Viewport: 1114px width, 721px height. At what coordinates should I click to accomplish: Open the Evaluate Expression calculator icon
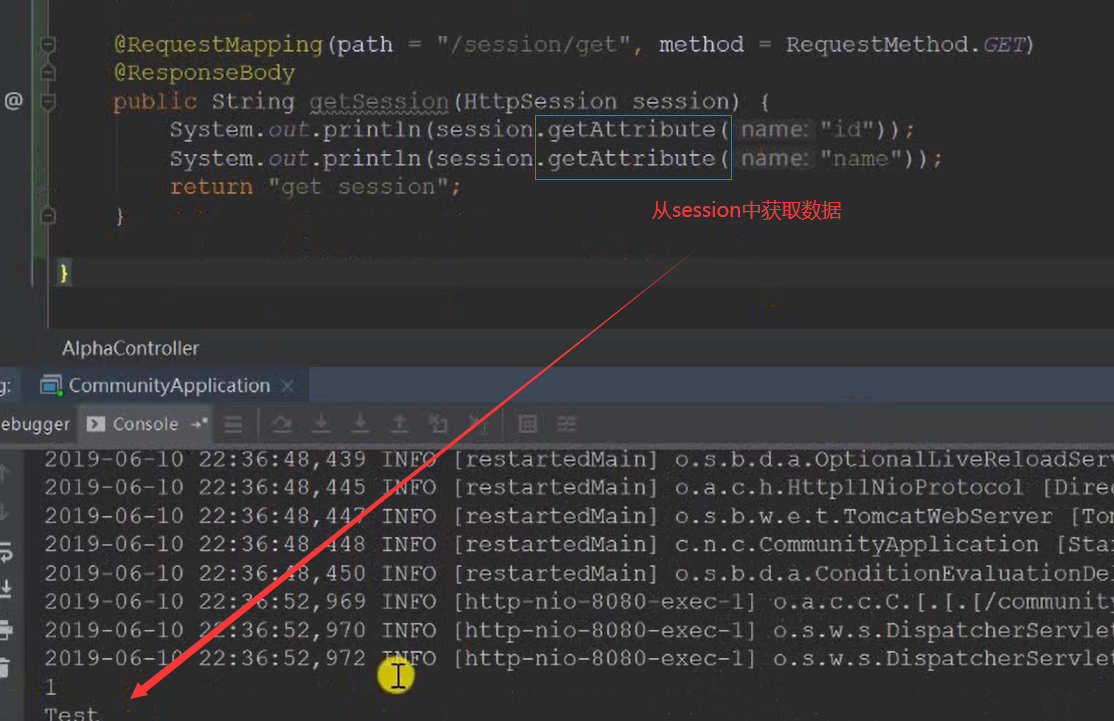(x=528, y=424)
